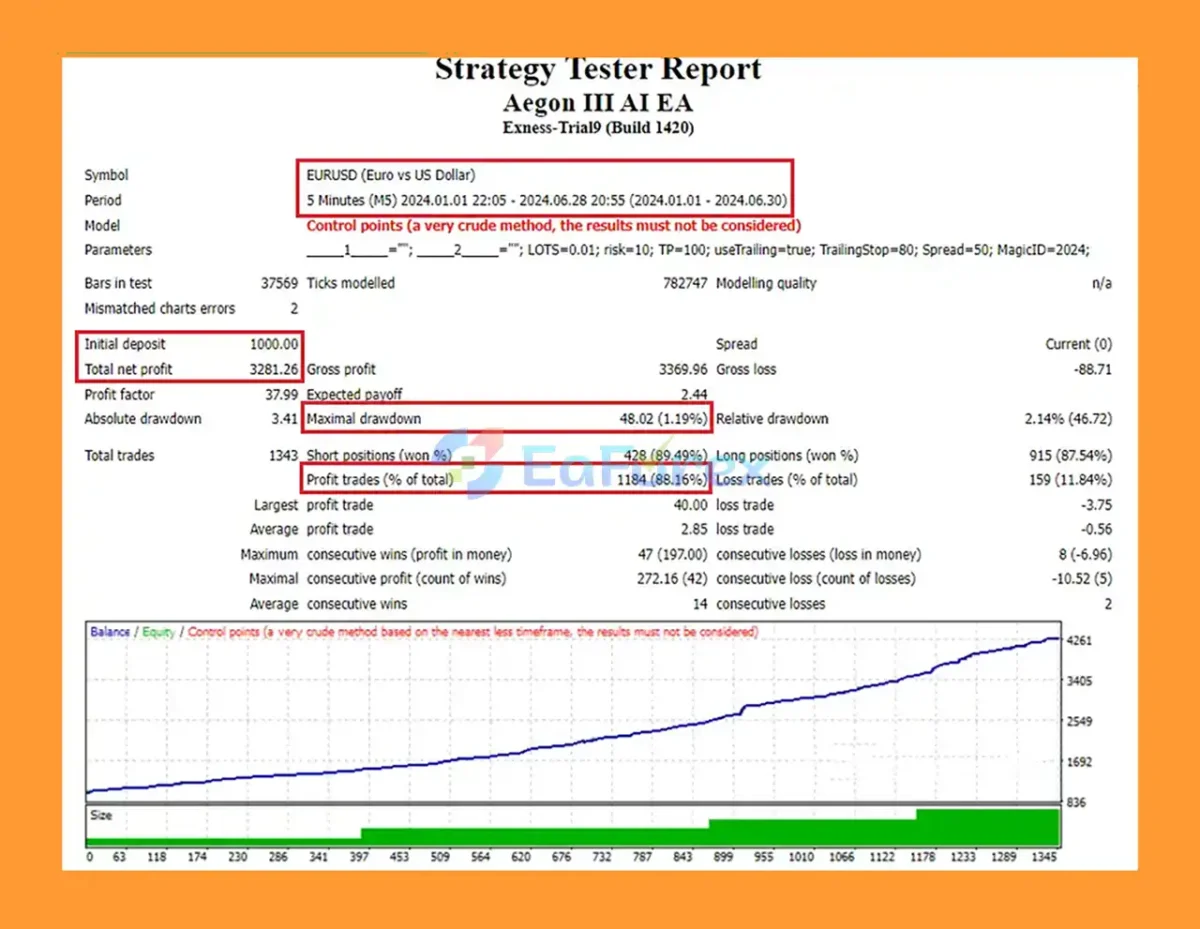The image size is (1200, 929).
Task: Select average profit trade value '2.85'
Action: (x=695, y=529)
